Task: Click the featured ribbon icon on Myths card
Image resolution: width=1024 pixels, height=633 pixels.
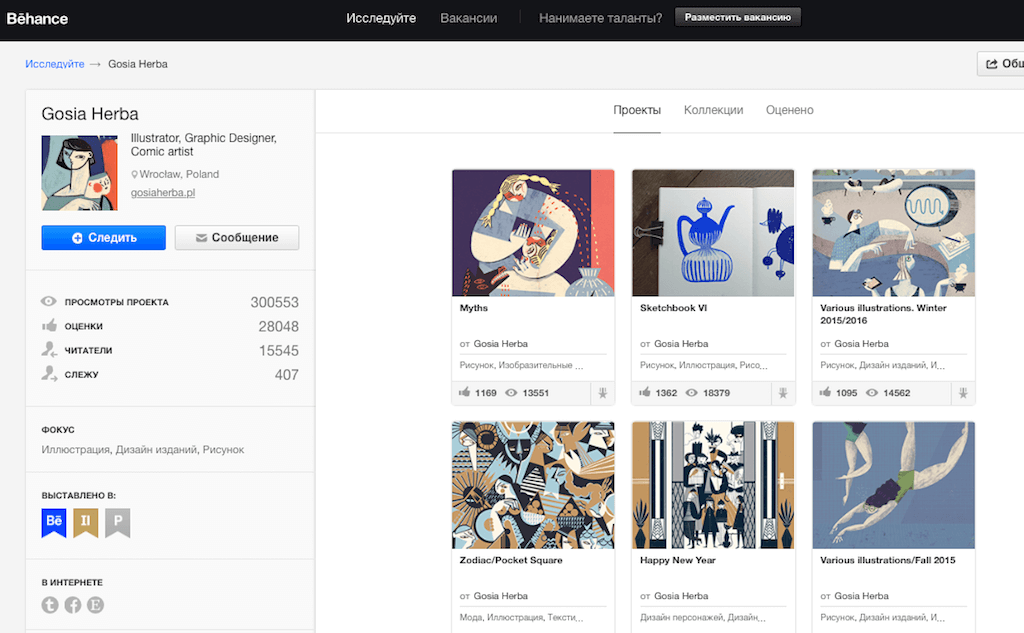Action: tap(602, 394)
